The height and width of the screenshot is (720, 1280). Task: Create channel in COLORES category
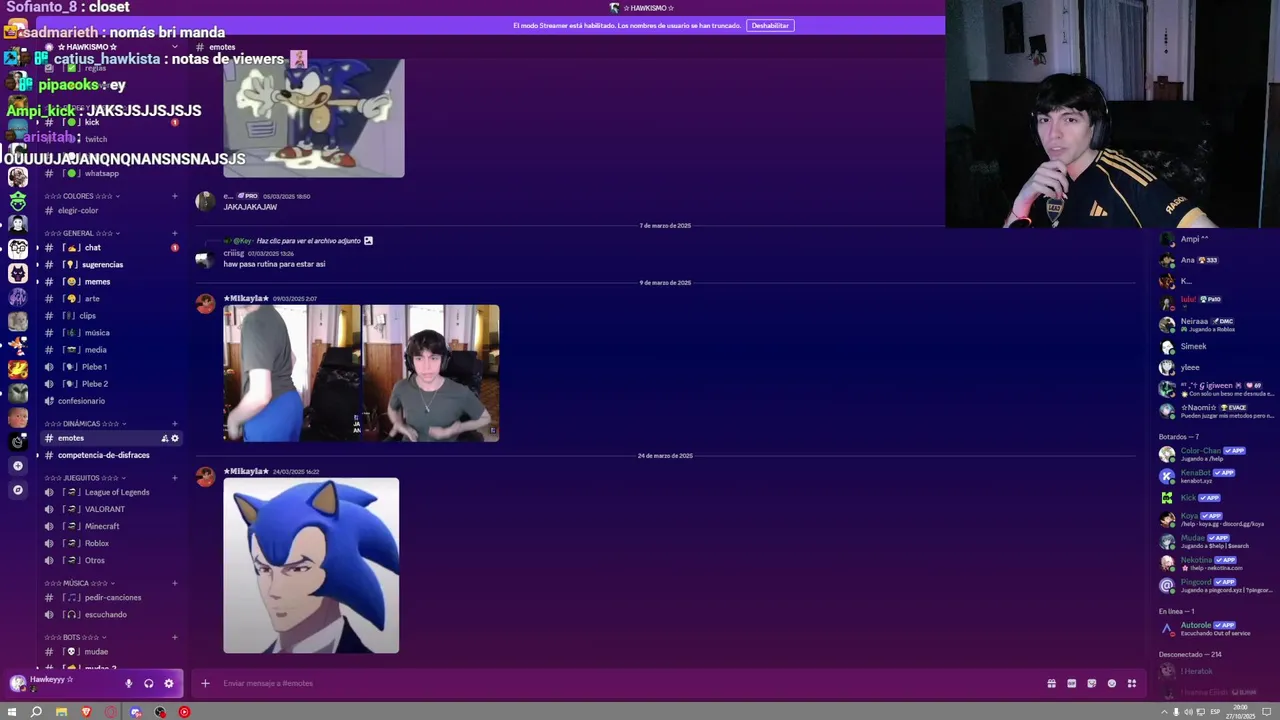pos(175,196)
